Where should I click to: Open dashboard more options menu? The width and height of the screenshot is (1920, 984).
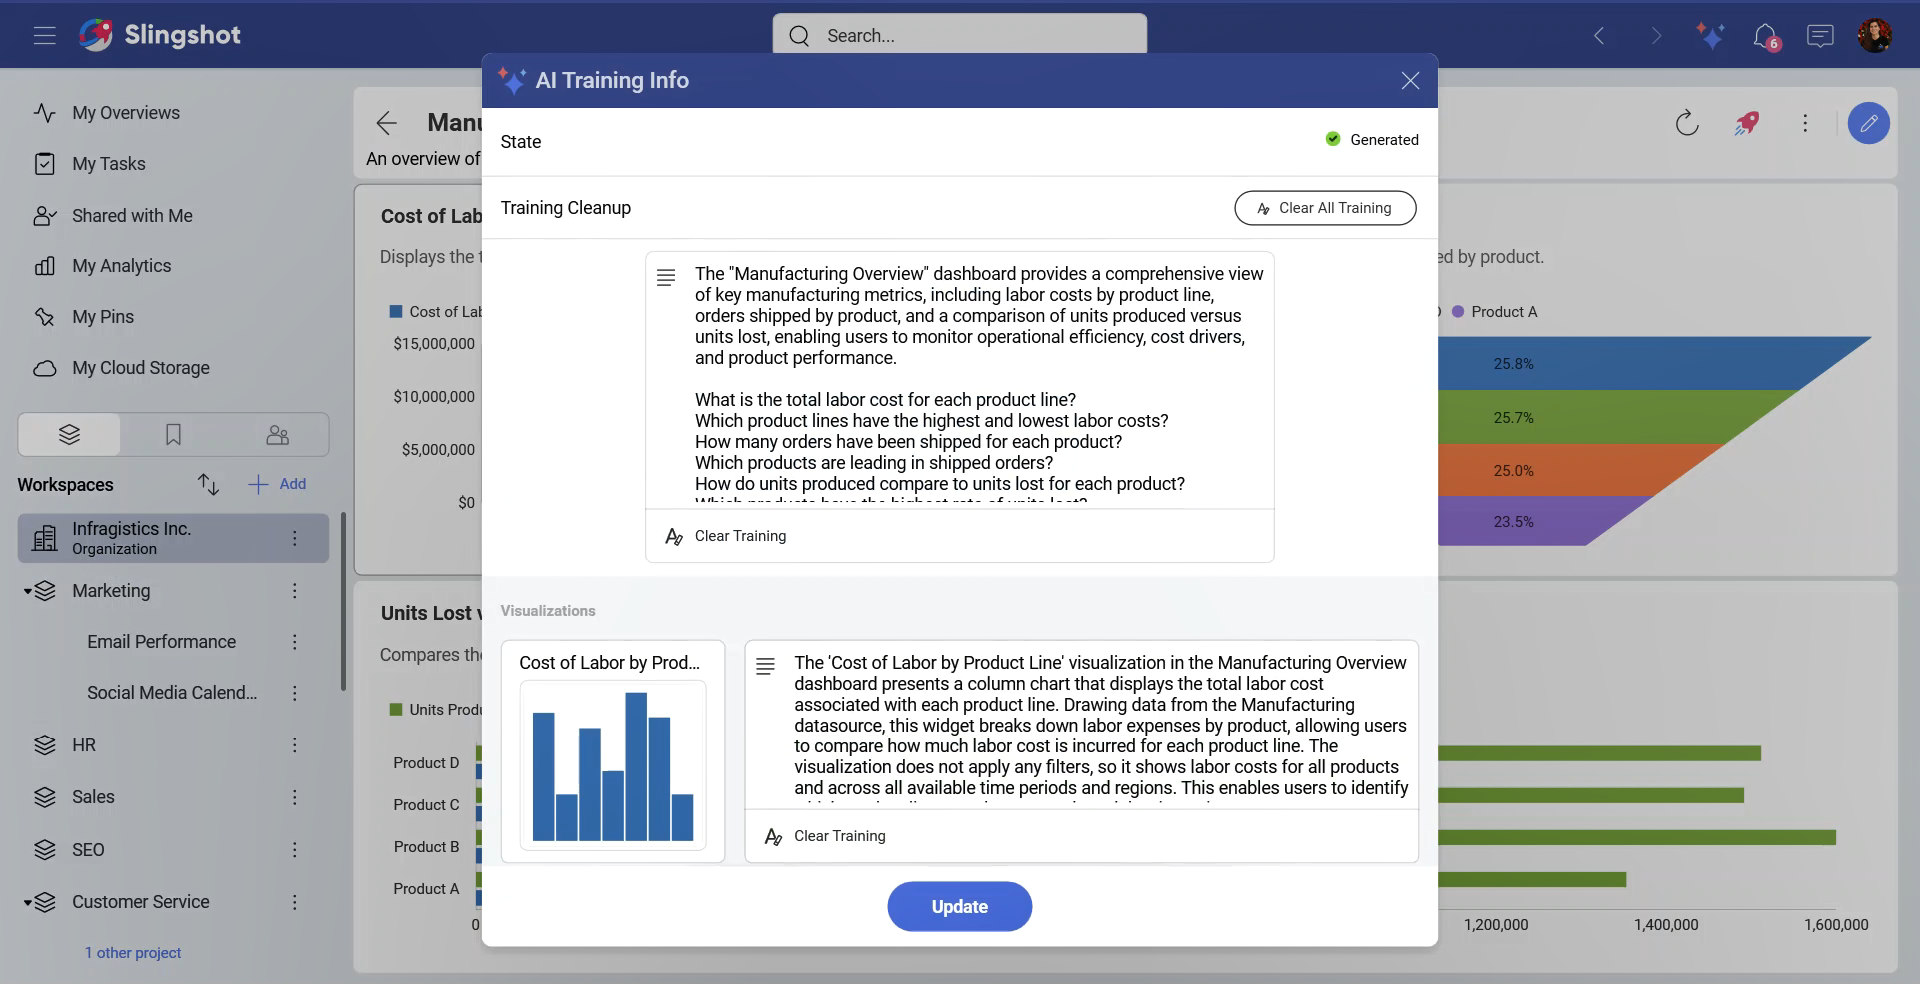coord(1805,123)
